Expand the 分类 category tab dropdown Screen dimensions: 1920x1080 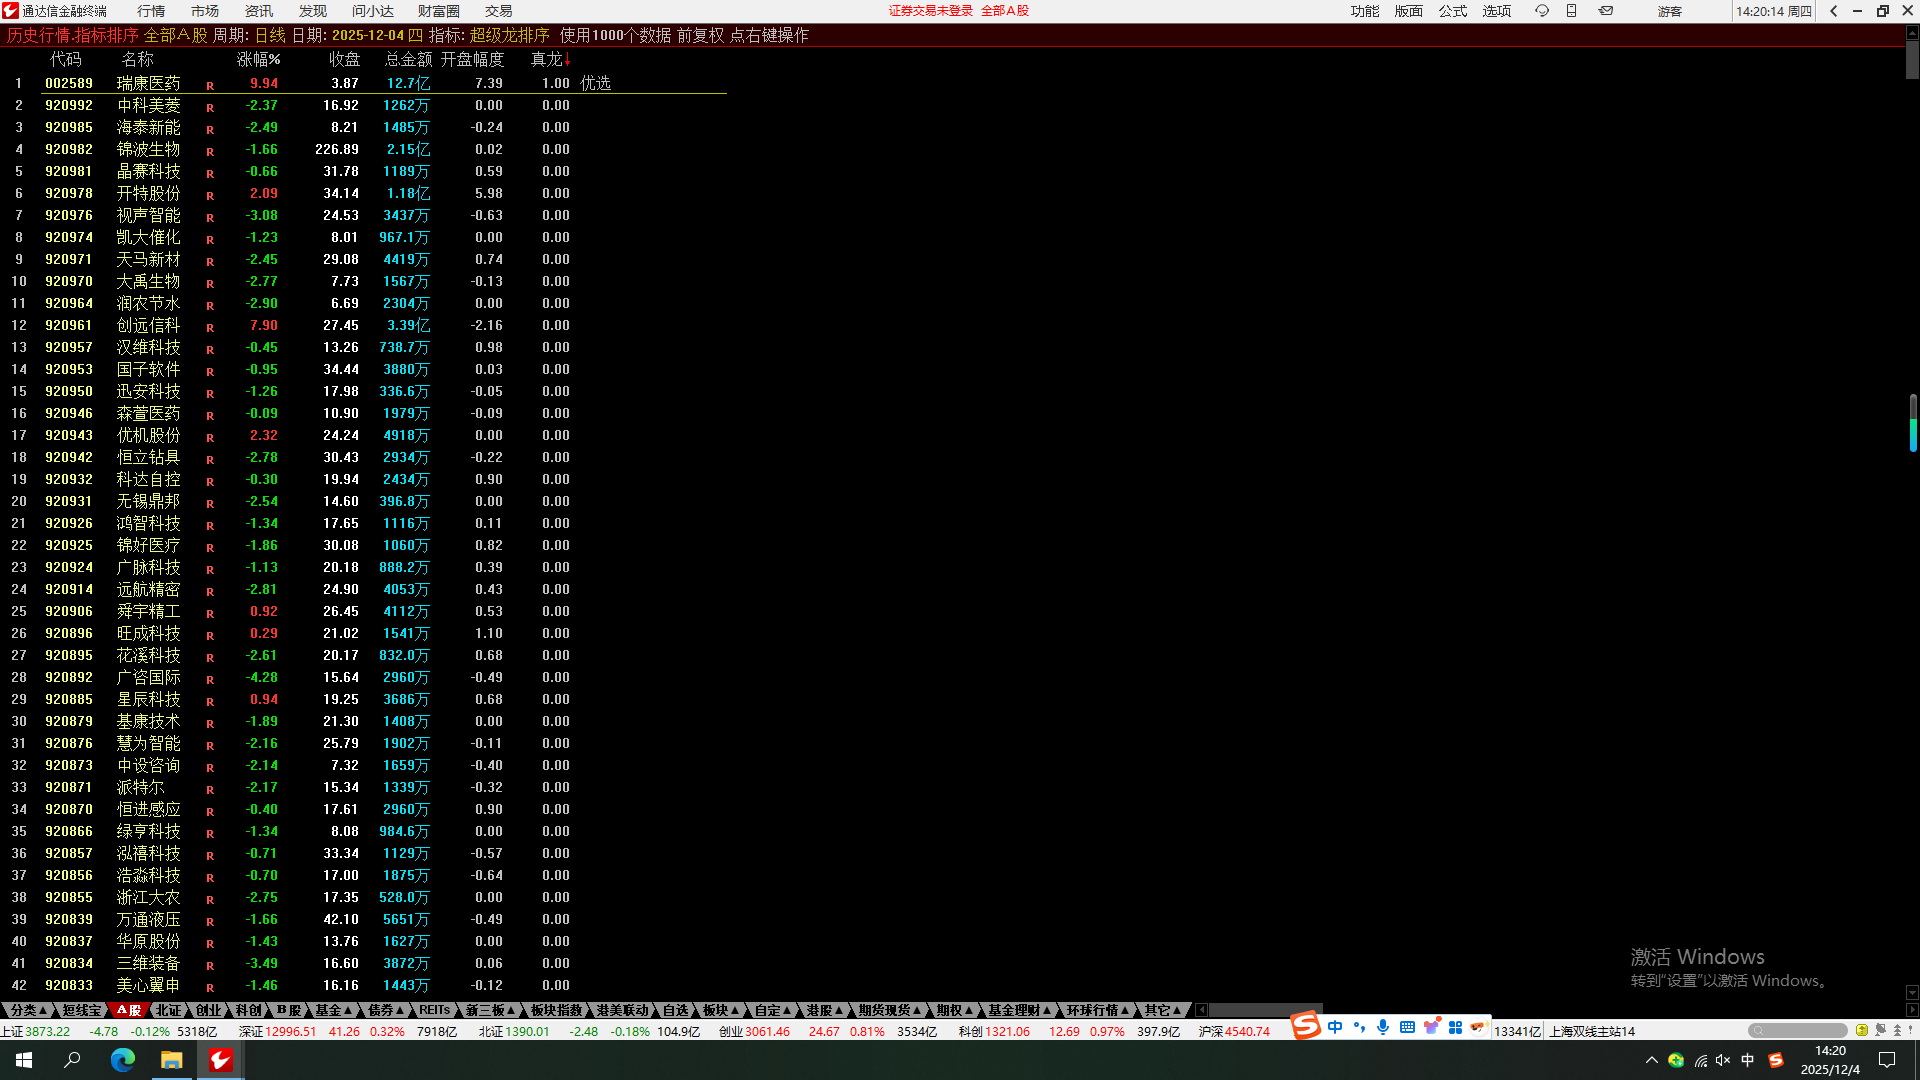[x=29, y=1010]
